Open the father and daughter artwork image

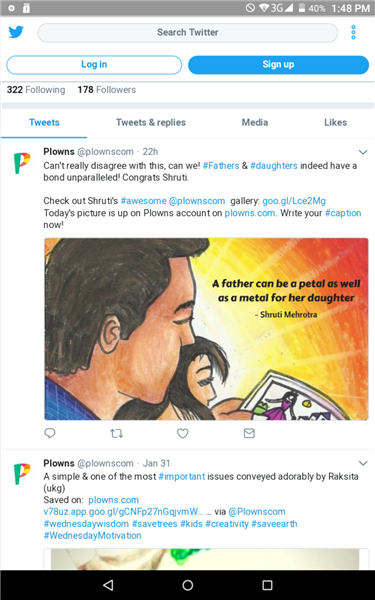click(206, 329)
